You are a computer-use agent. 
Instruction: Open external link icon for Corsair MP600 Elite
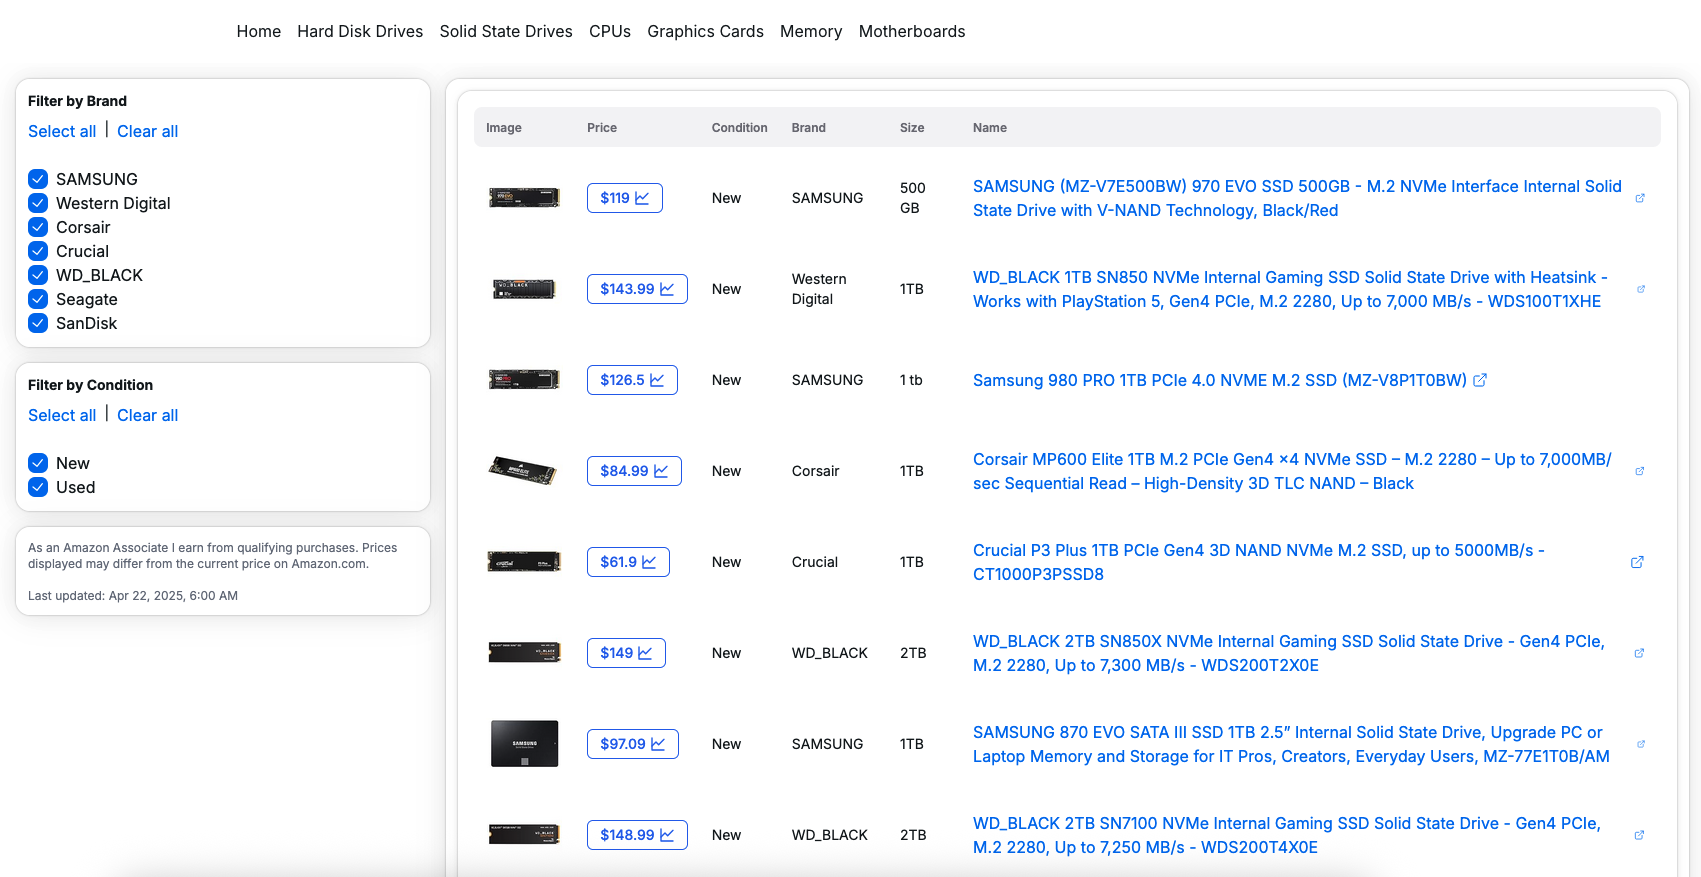point(1640,471)
